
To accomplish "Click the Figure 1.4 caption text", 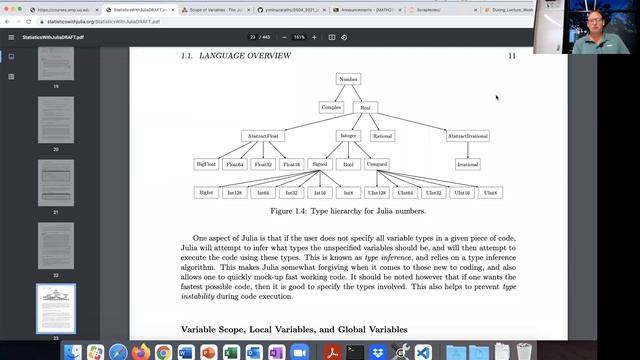I will point(348,211).
